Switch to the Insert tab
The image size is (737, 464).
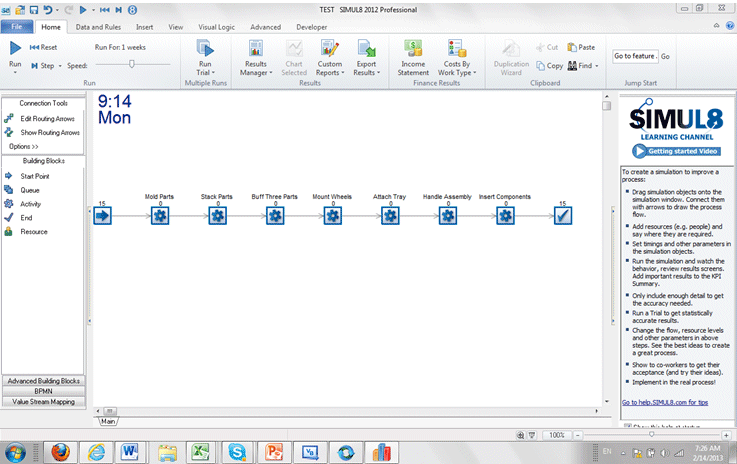pos(144,27)
